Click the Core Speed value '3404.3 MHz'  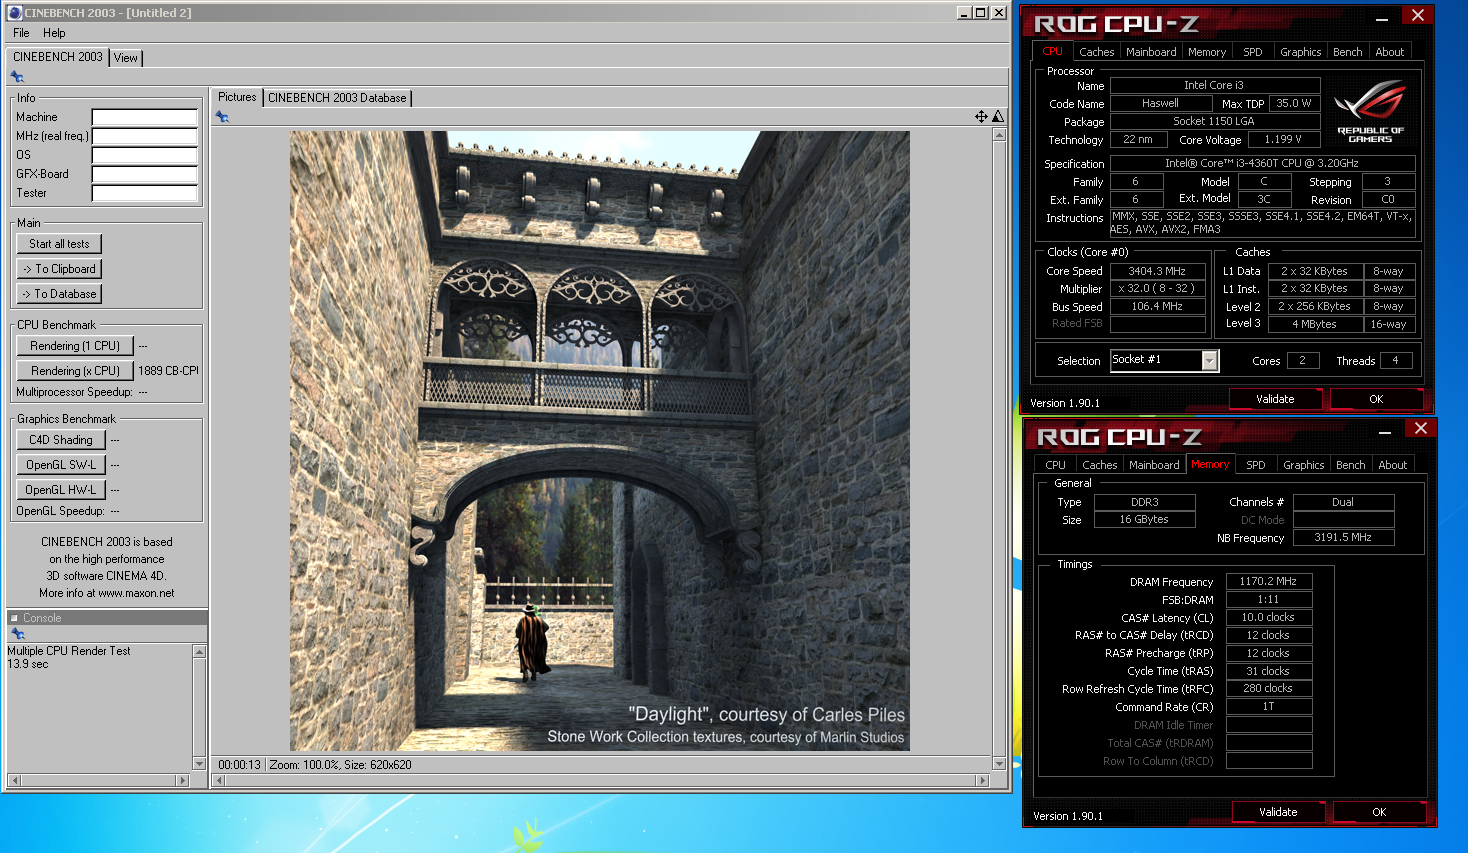pos(1157,271)
